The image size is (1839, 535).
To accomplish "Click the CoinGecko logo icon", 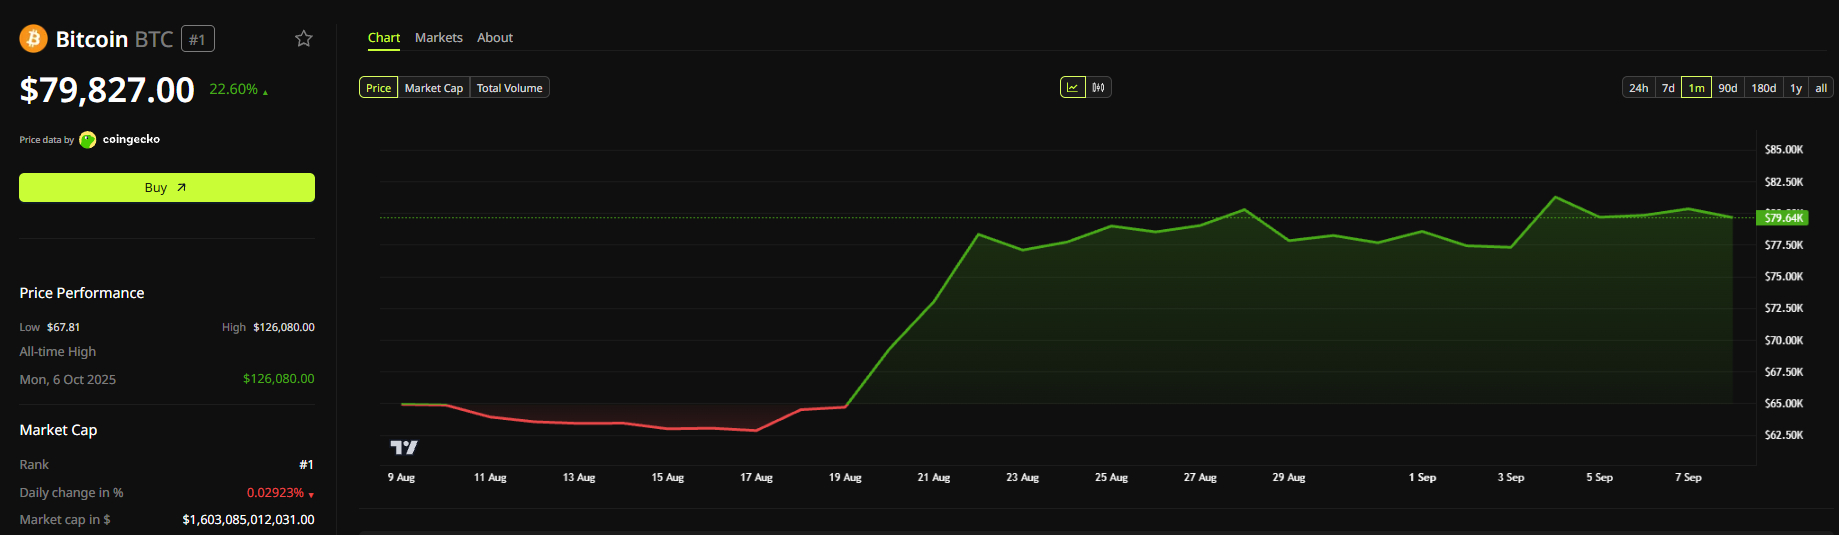I will 88,139.
